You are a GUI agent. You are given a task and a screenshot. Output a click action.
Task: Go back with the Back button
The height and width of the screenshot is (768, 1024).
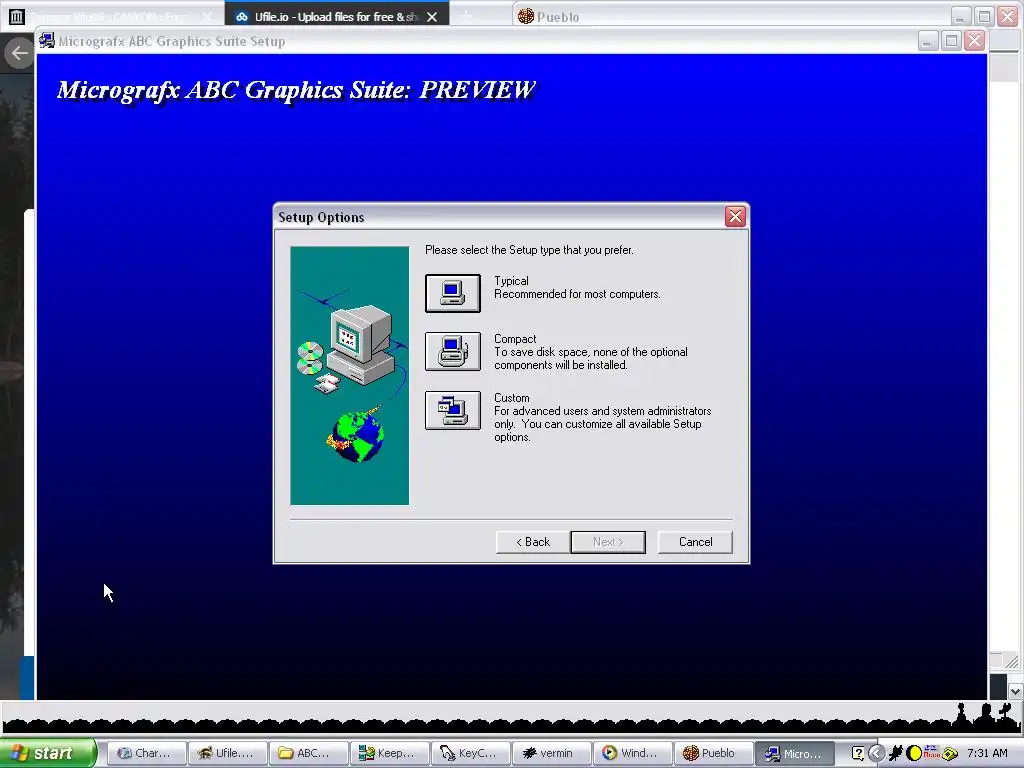coord(533,542)
